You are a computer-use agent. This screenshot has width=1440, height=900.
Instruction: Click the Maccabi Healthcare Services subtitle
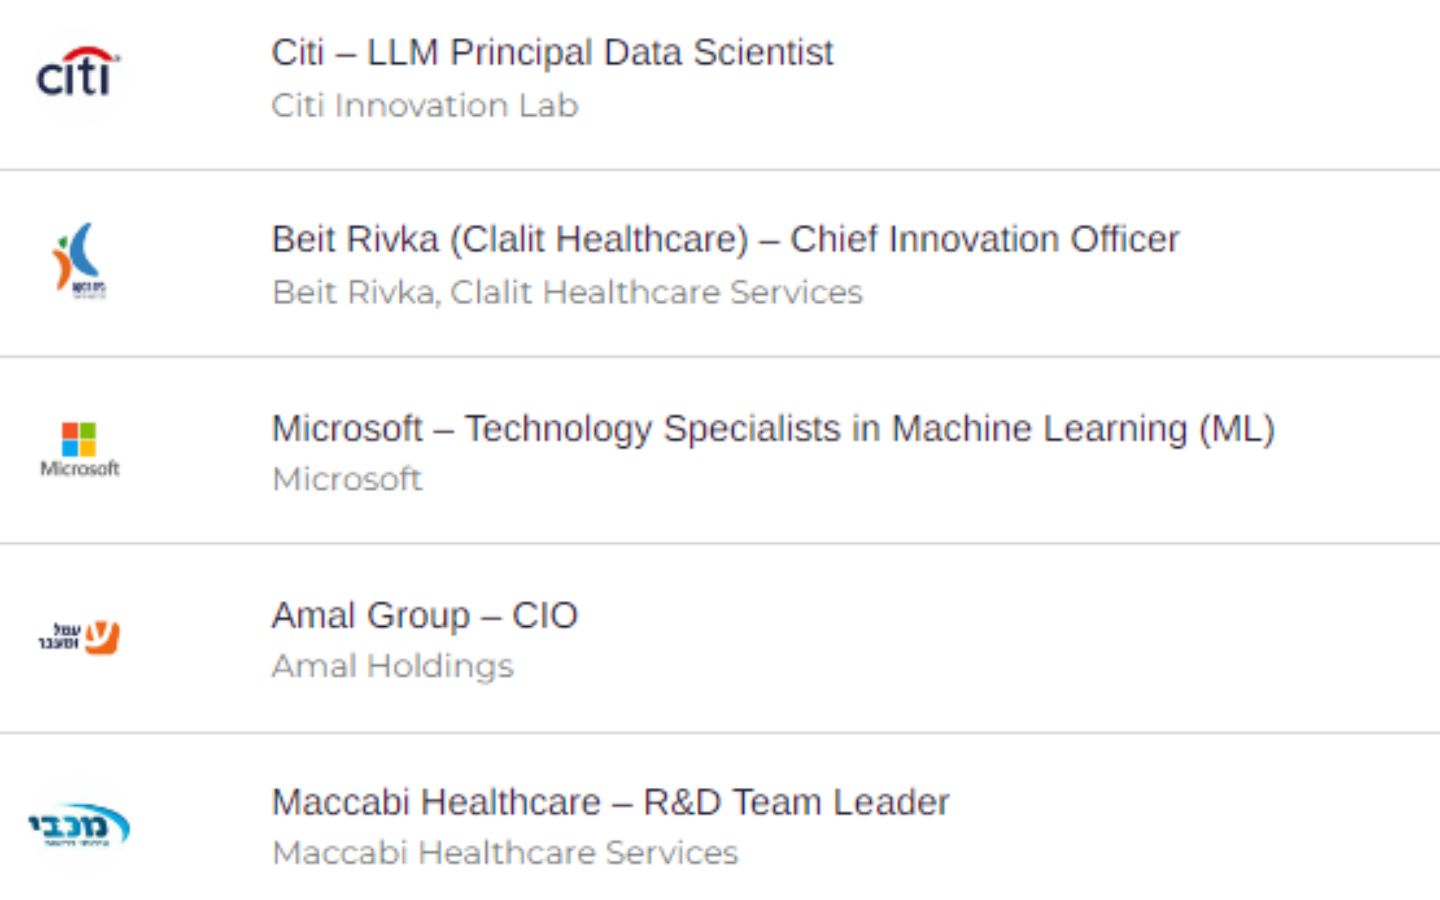pyautogui.click(x=505, y=853)
